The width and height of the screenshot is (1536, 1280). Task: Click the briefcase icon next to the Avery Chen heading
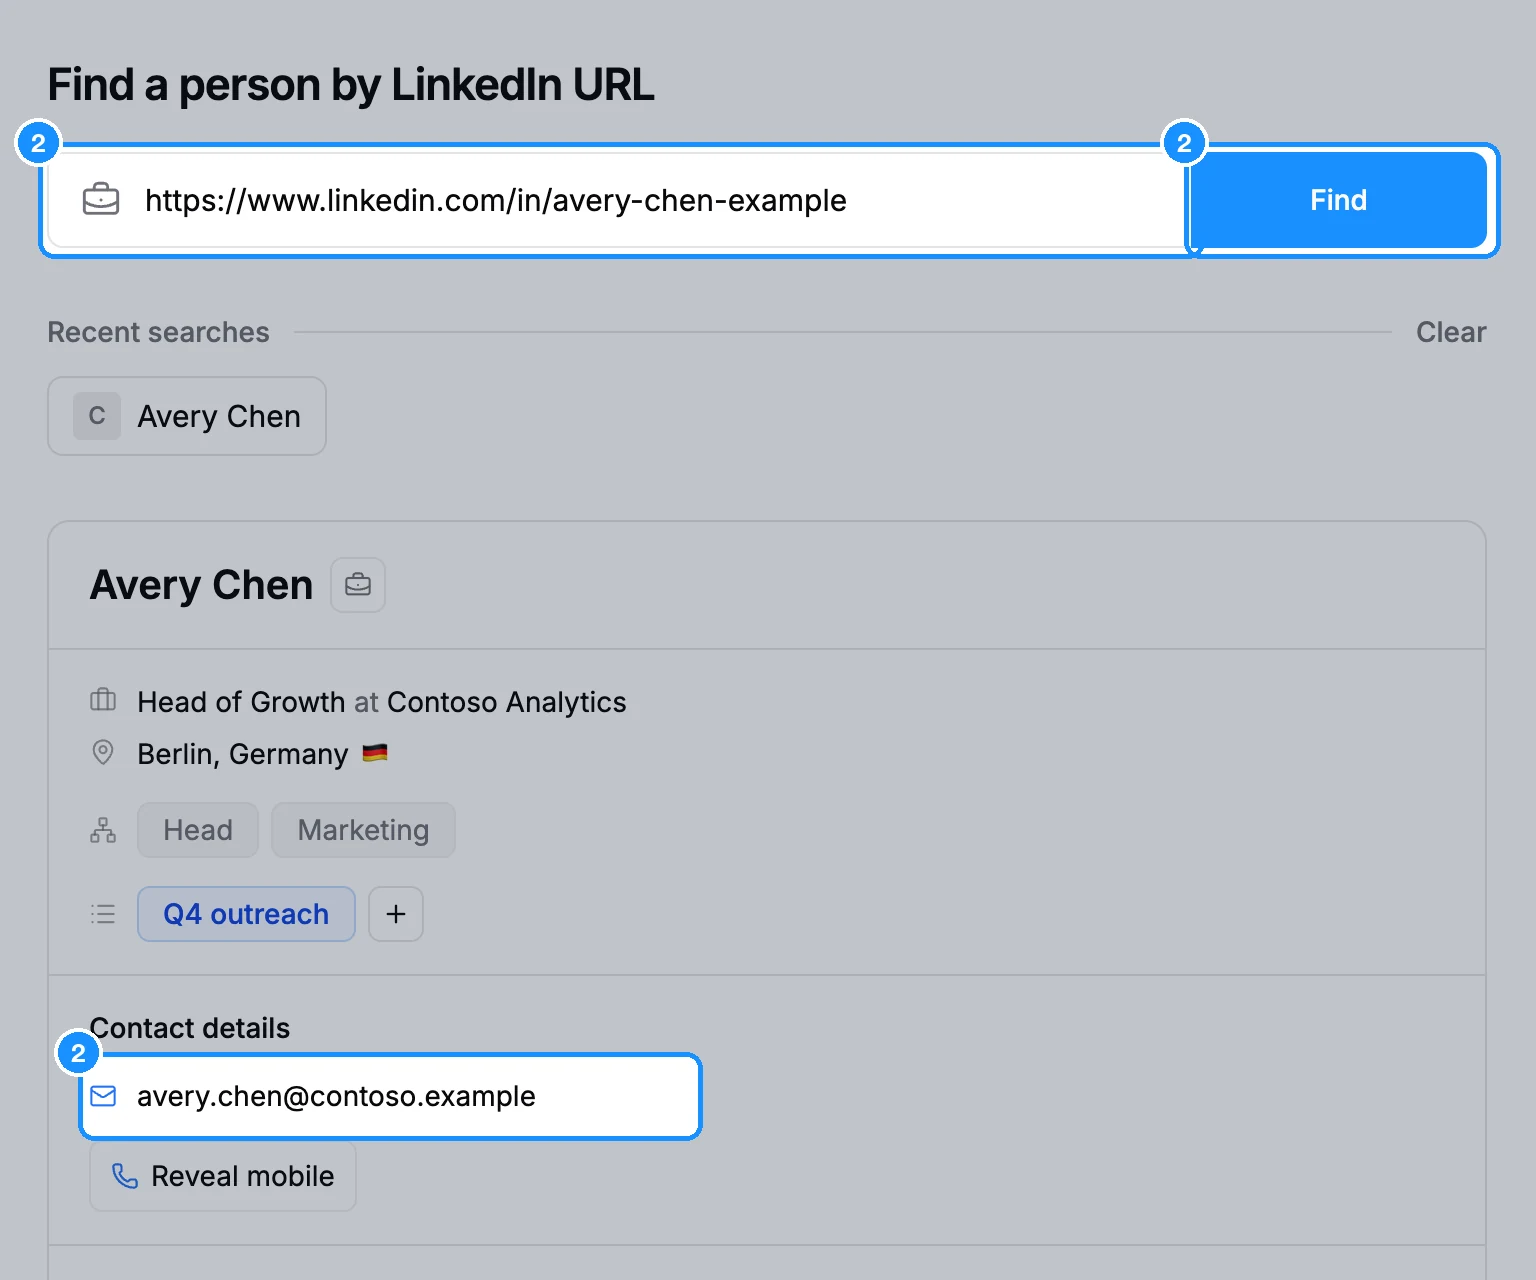(x=358, y=585)
